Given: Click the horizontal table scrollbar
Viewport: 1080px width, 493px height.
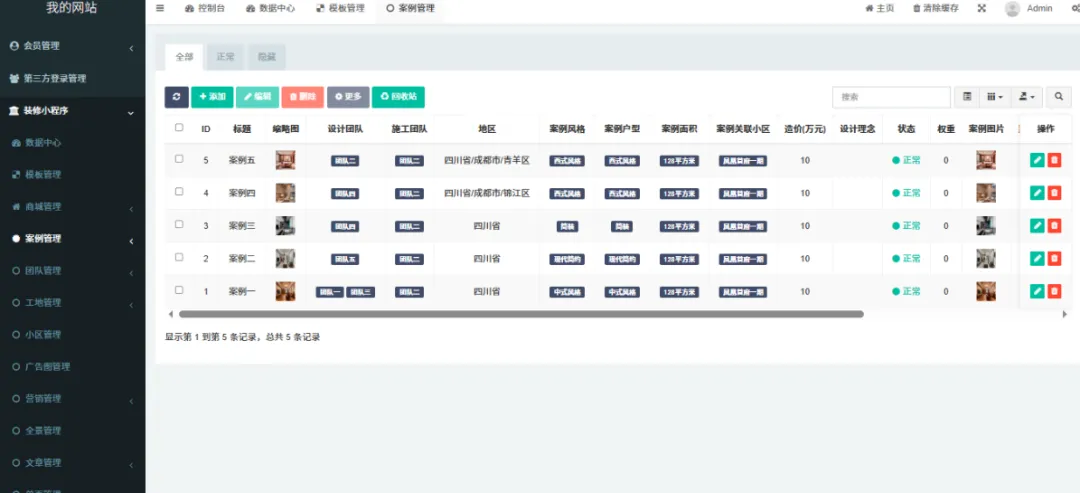Looking at the screenshot, I should coord(521,314).
